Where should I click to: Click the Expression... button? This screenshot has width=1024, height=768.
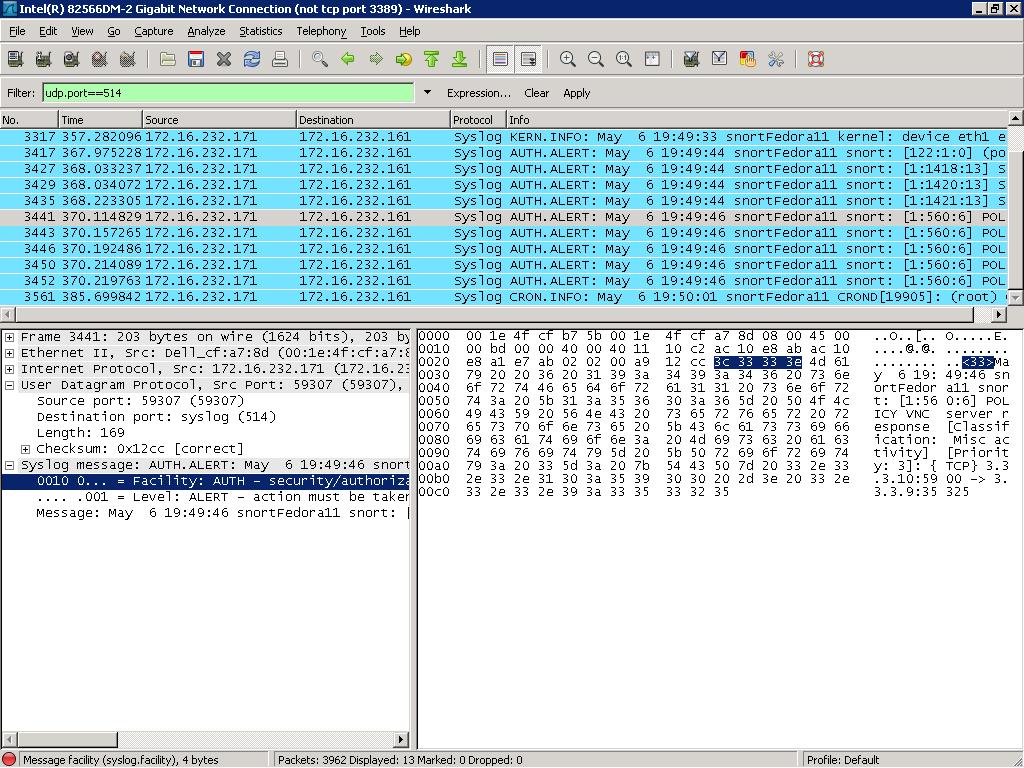tap(478, 93)
